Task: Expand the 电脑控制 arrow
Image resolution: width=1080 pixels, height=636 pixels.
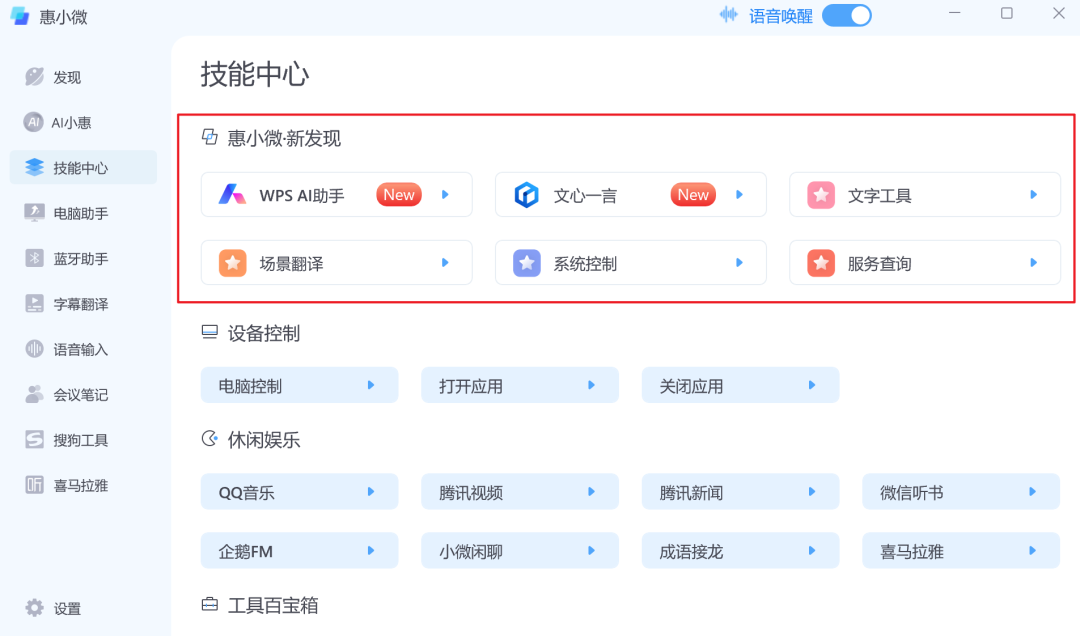Action: (371, 385)
